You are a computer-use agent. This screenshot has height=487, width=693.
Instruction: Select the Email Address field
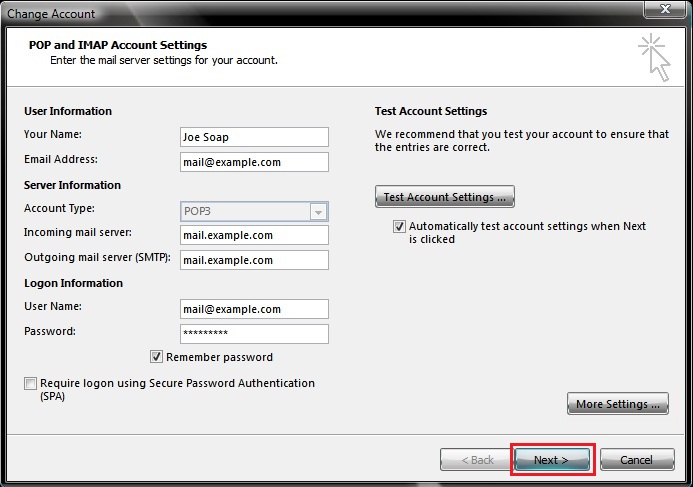point(254,162)
